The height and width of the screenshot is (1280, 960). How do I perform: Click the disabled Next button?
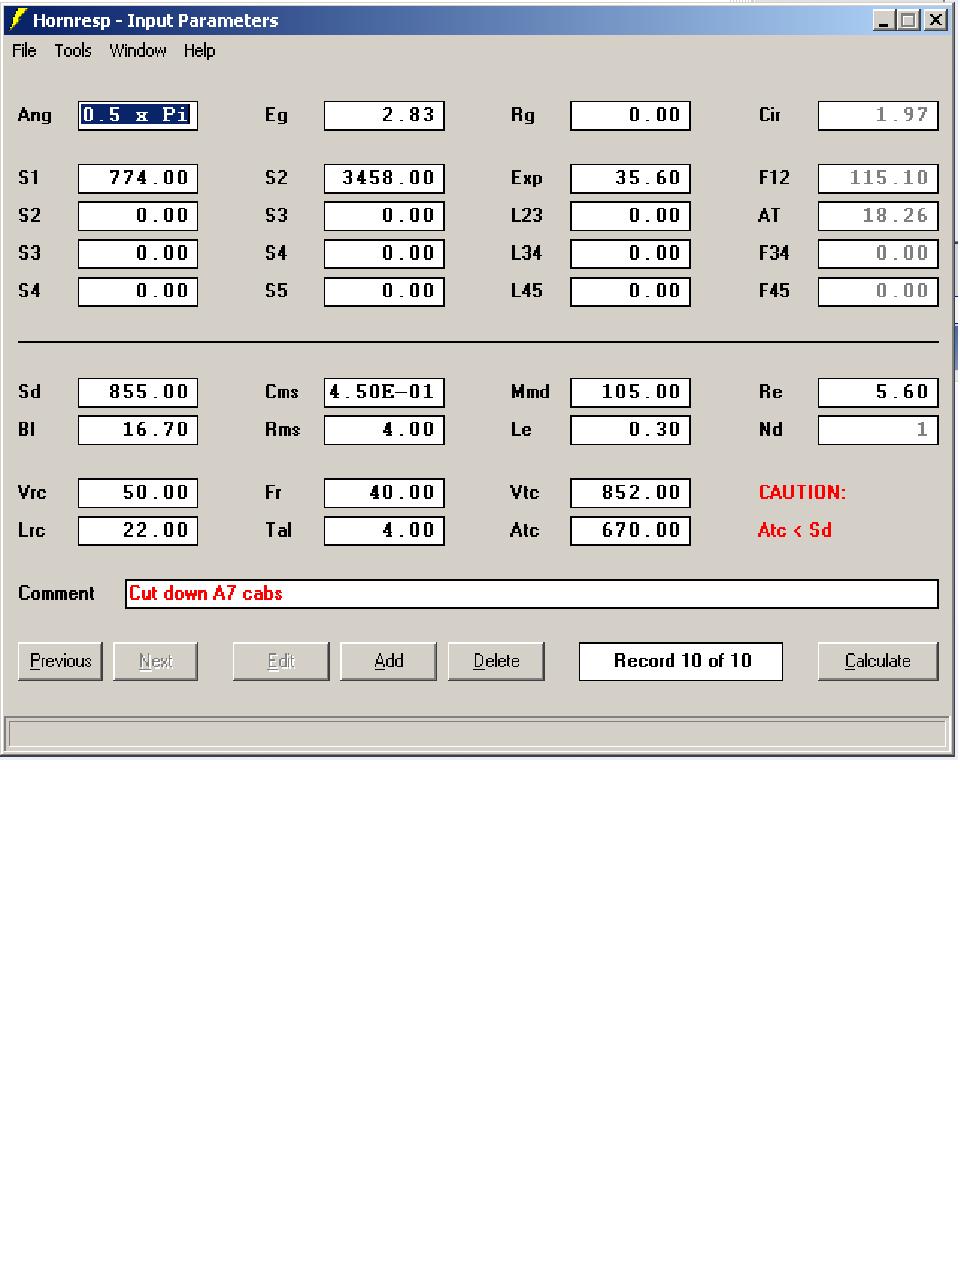(x=155, y=661)
